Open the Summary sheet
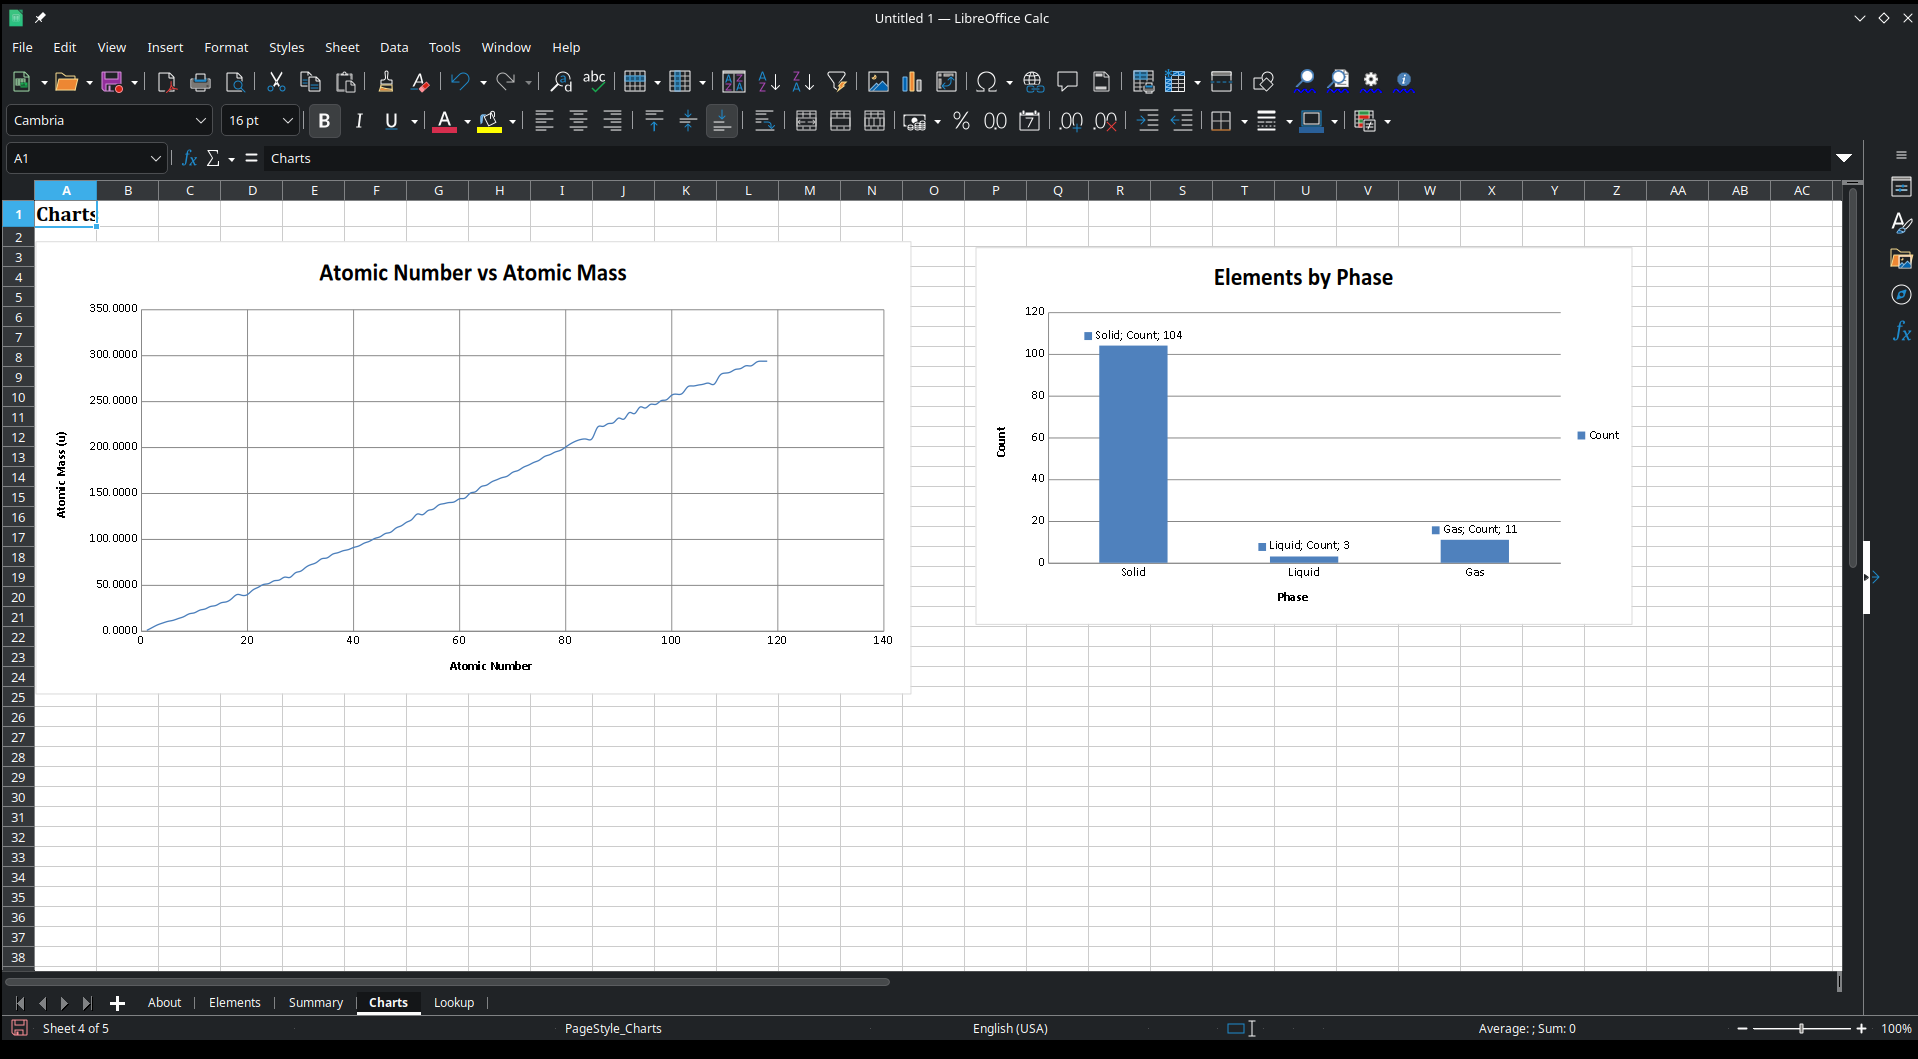Viewport: 1918px width, 1059px height. pyautogui.click(x=315, y=1002)
